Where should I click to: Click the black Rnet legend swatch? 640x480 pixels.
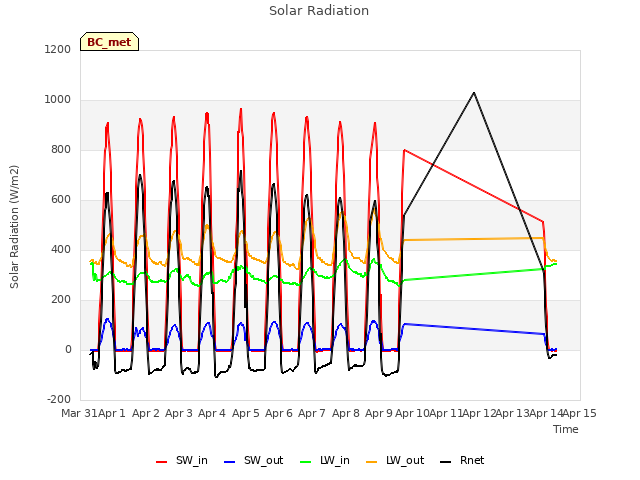pos(446,462)
